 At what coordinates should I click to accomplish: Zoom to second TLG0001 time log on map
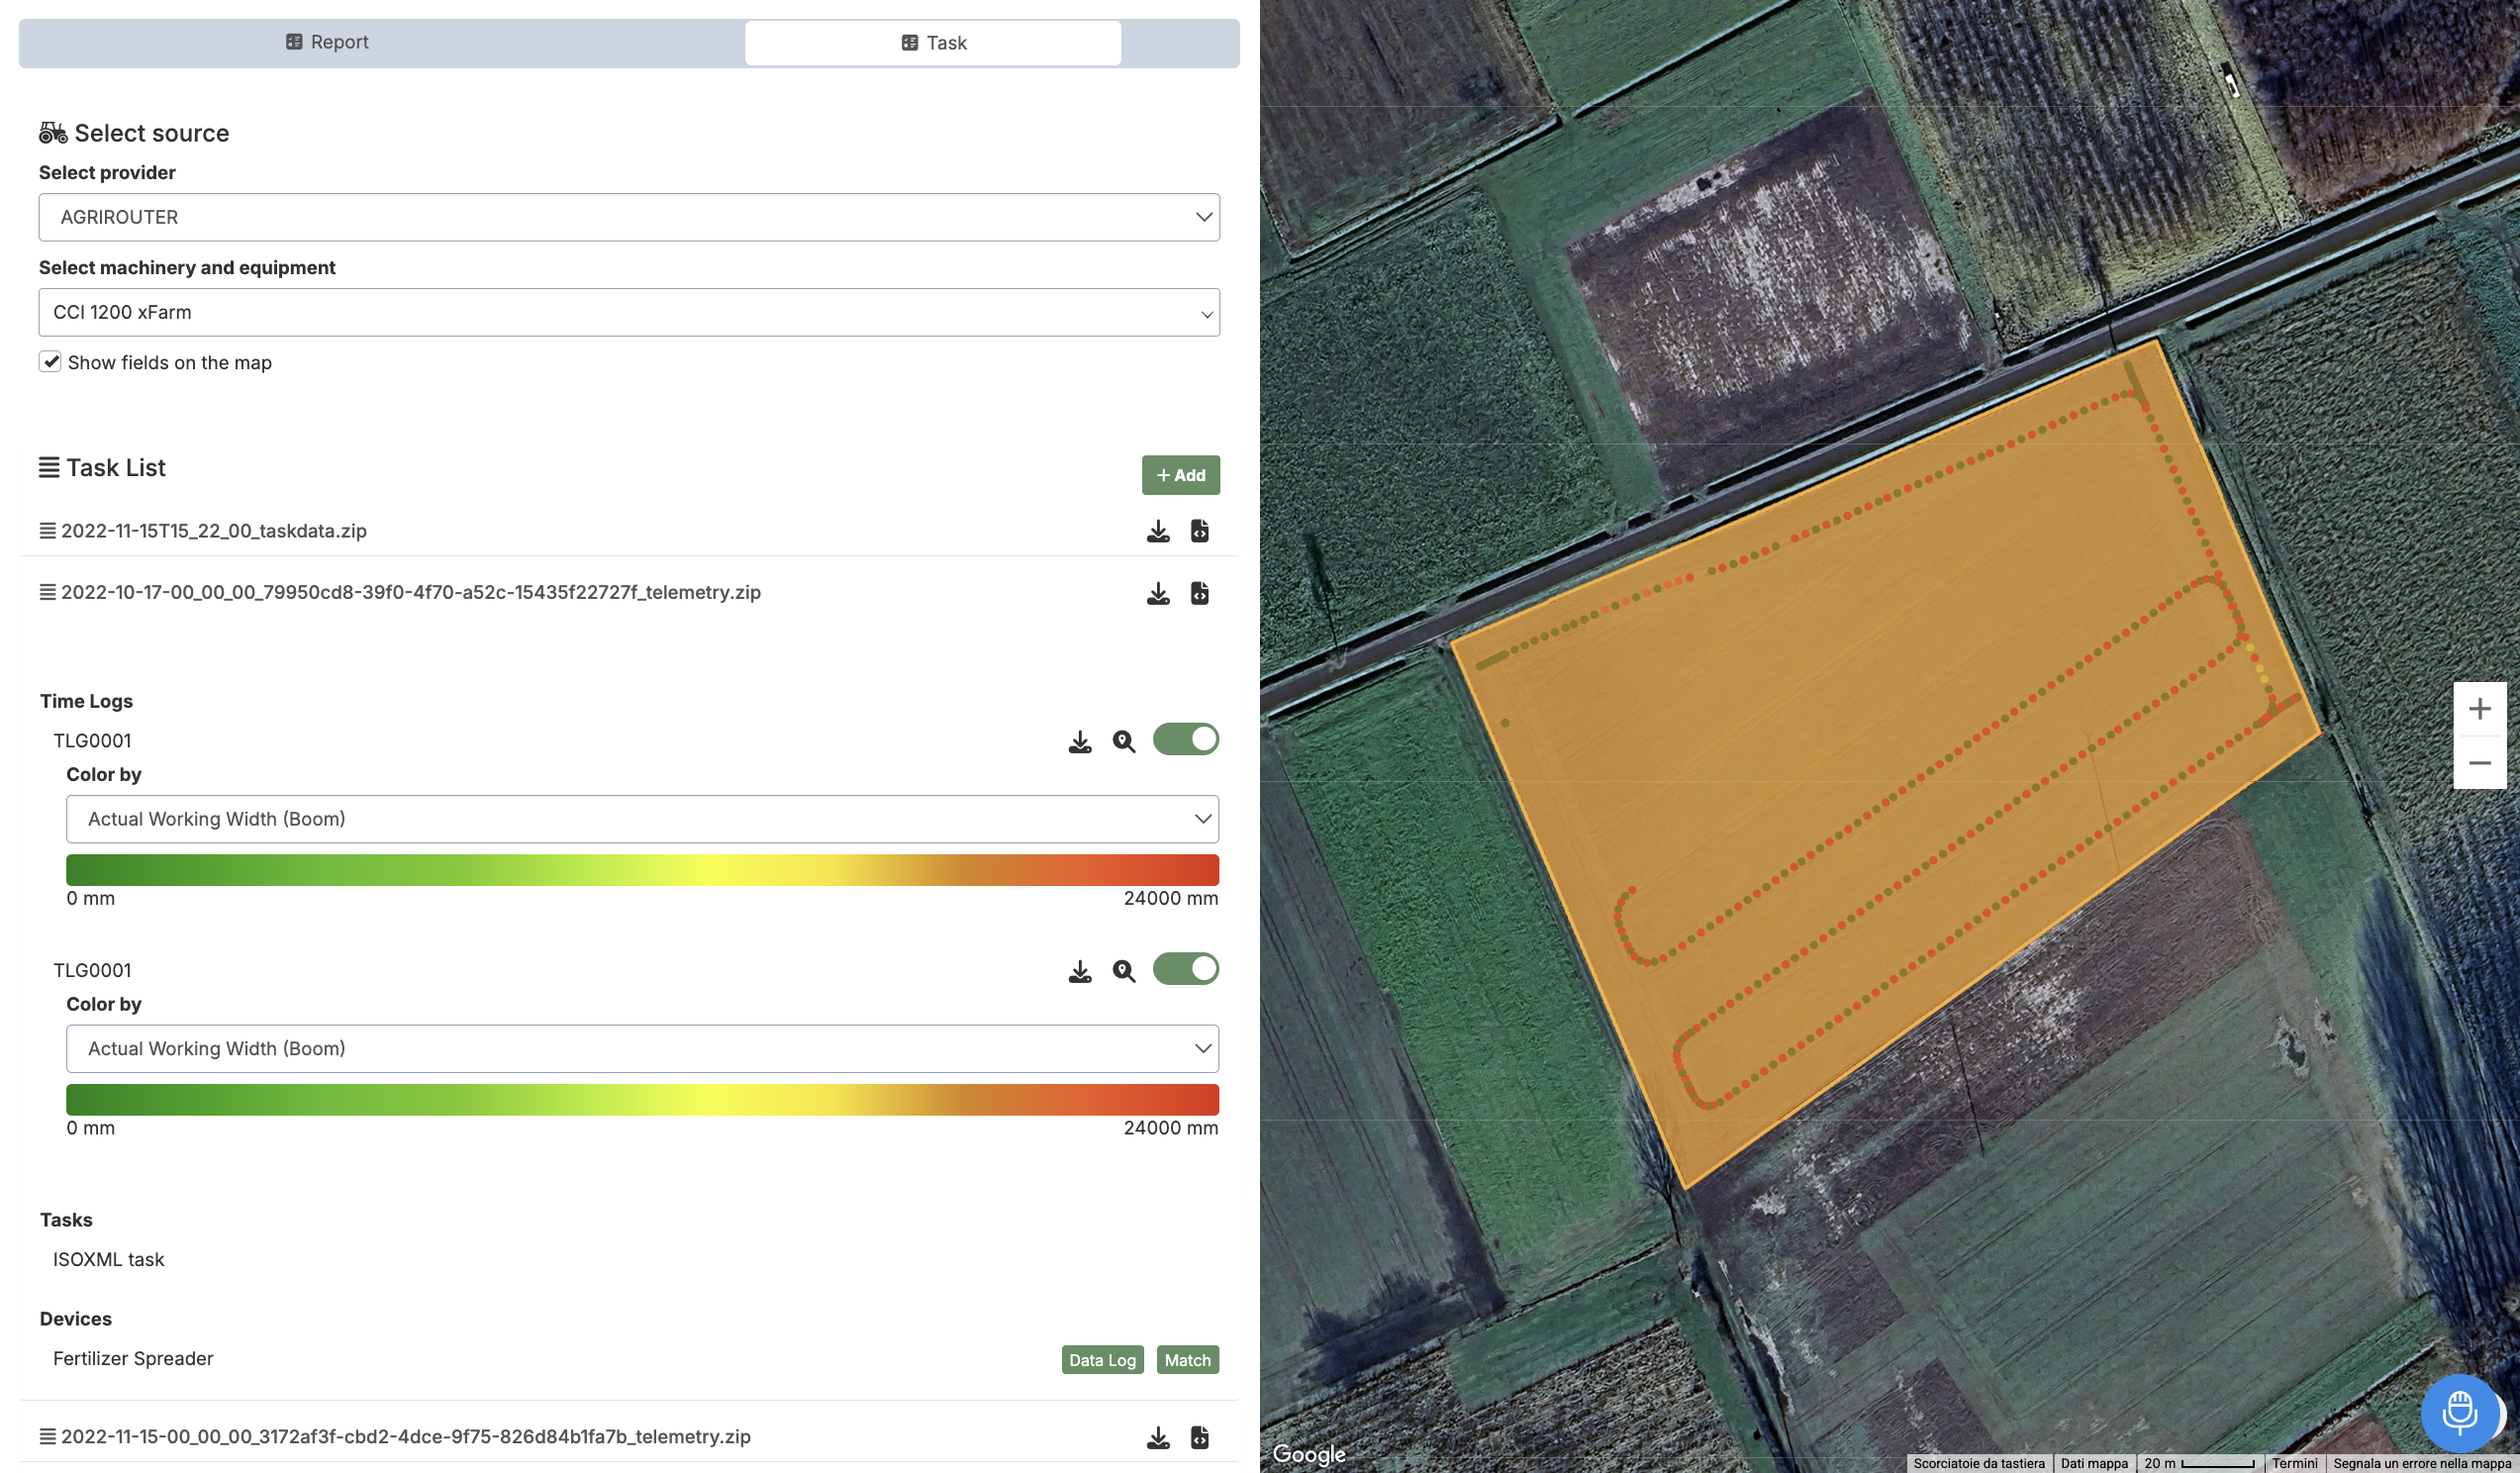(1124, 972)
